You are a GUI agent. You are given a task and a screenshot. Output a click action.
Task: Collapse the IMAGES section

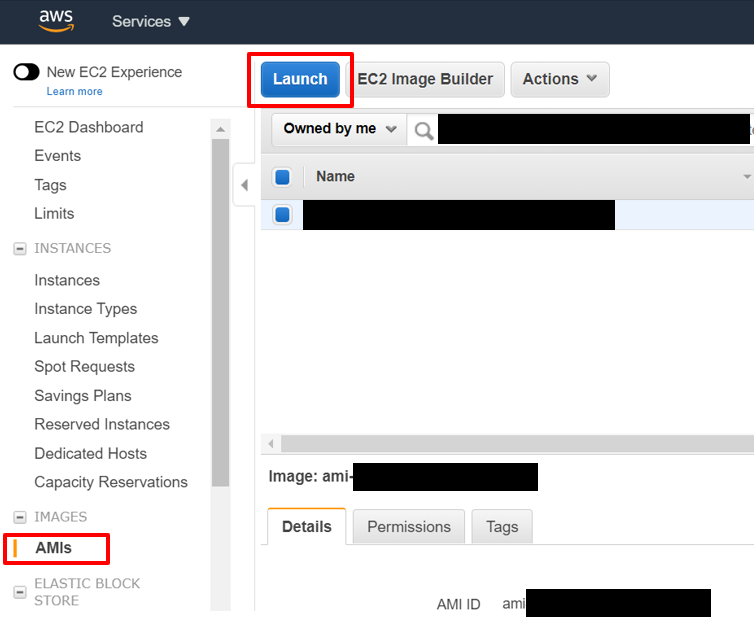click(20, 517)
